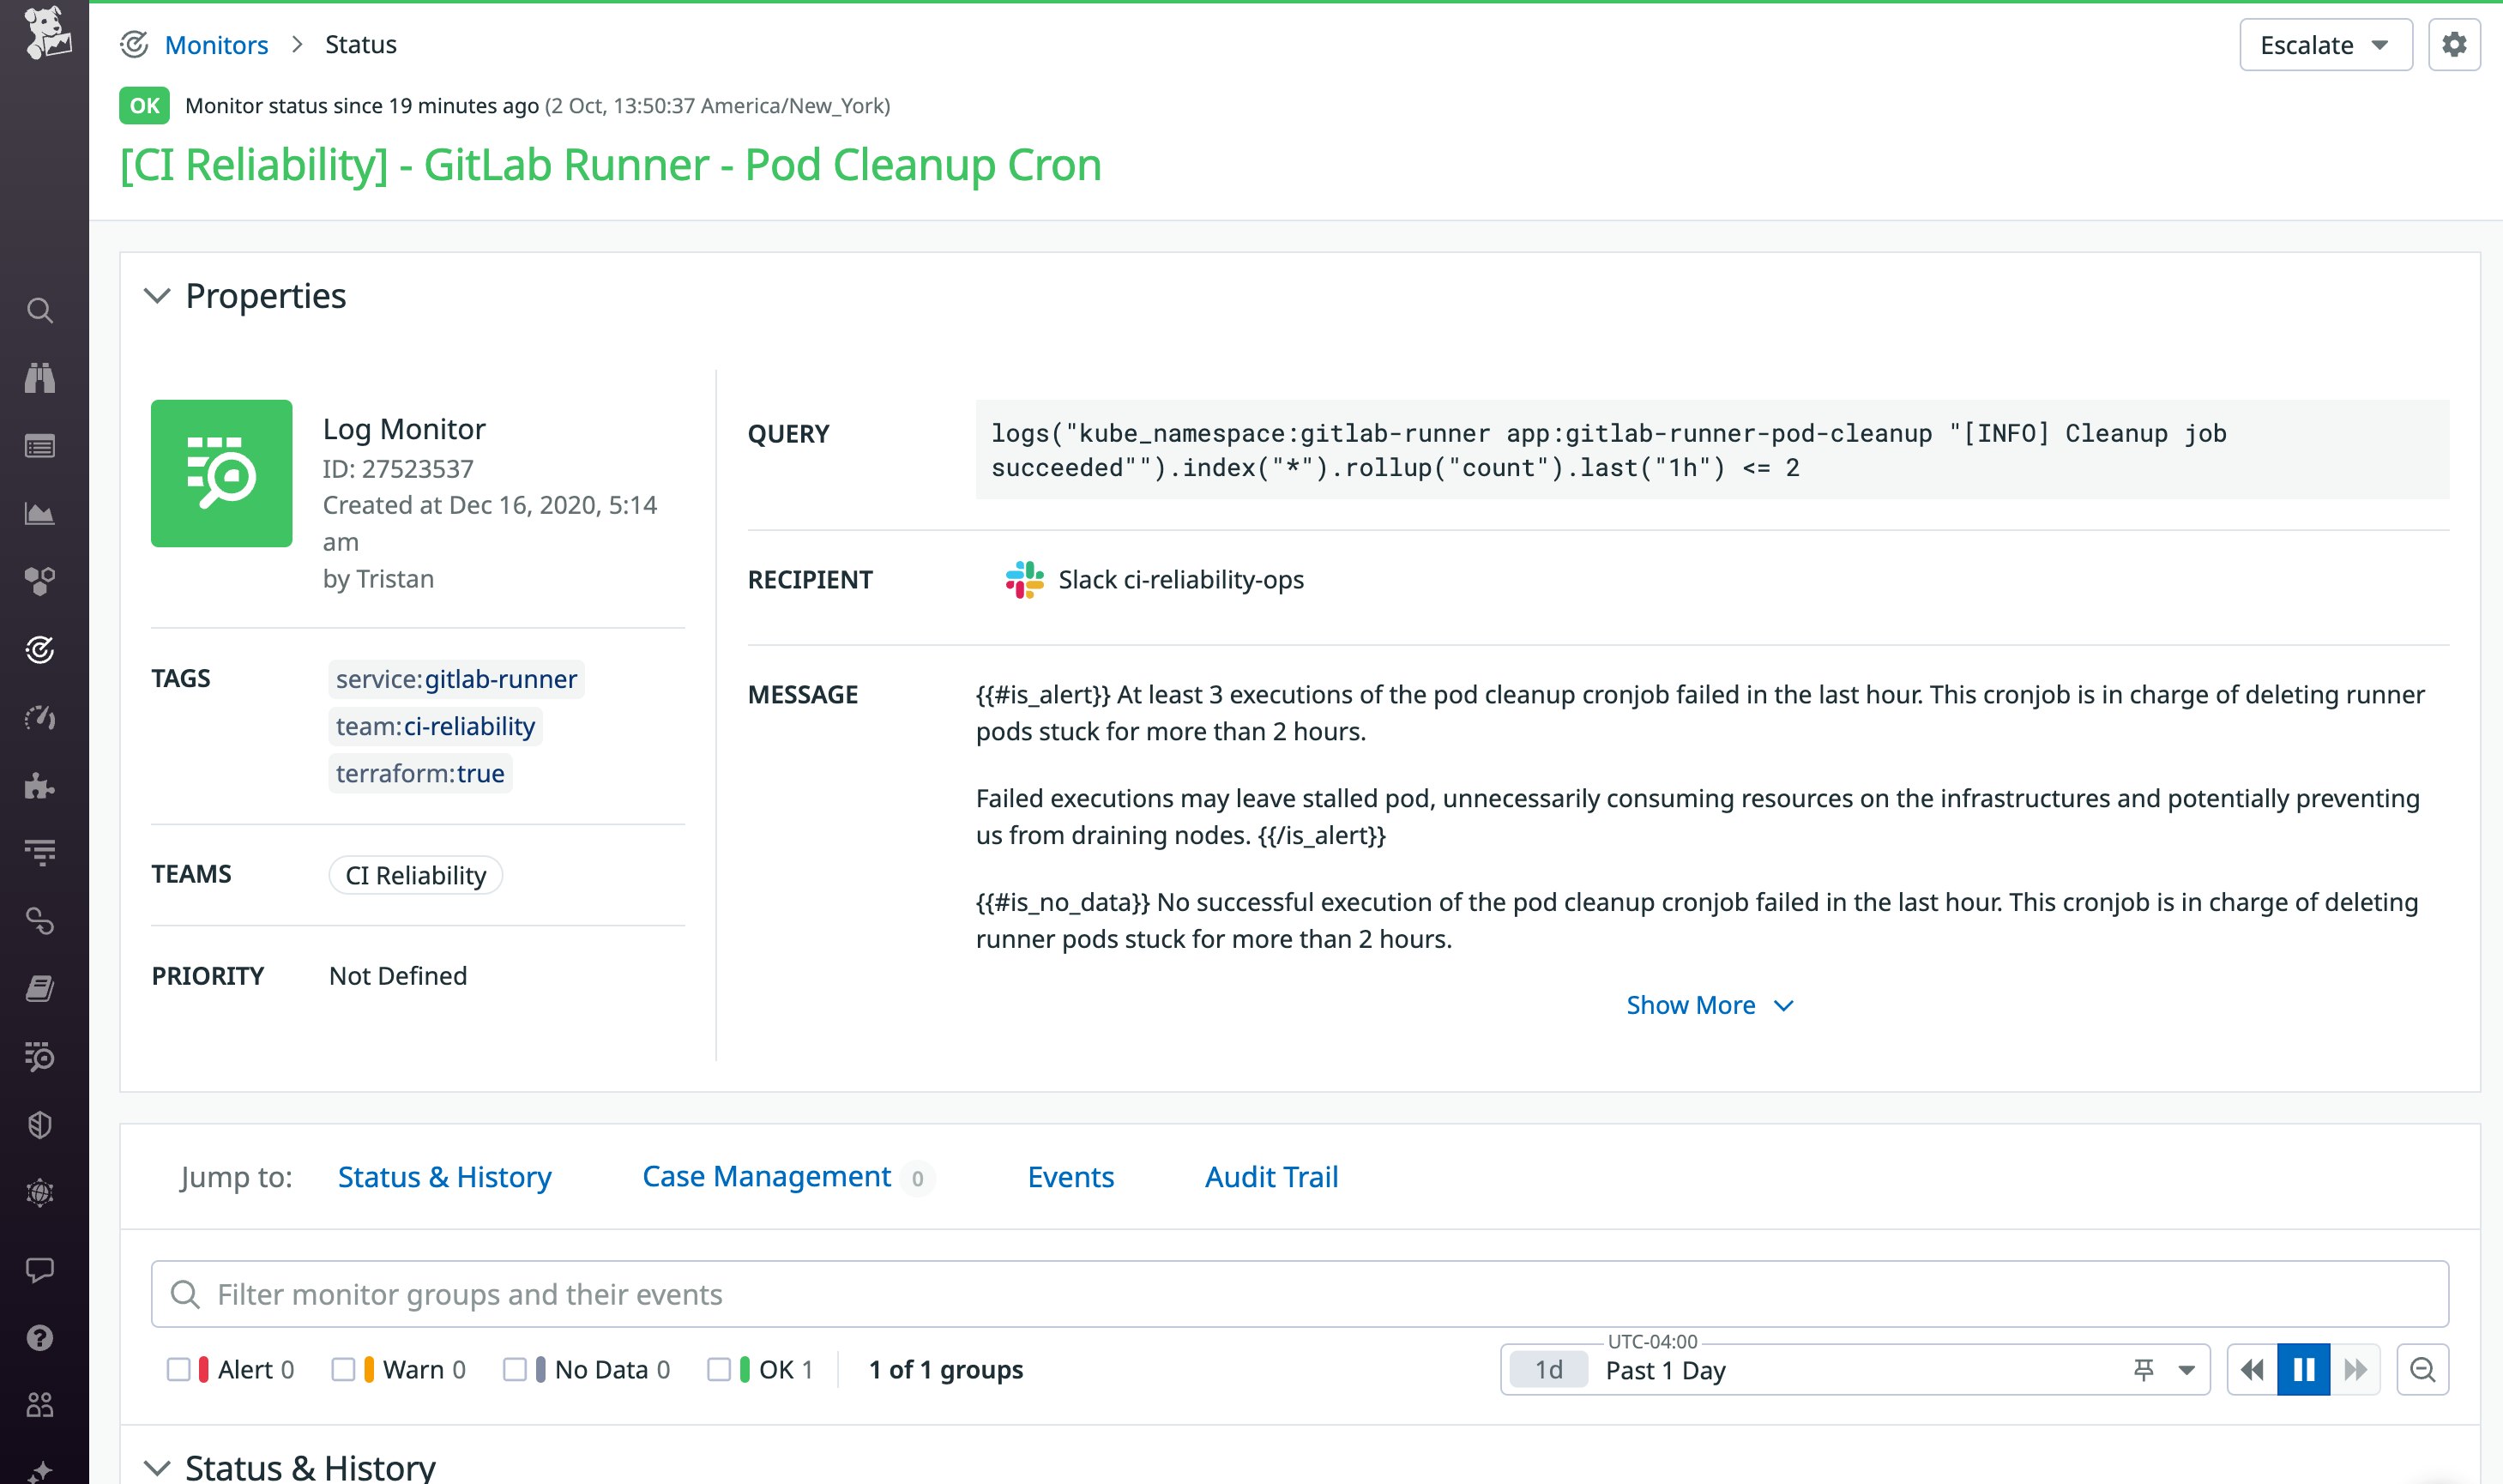This screenshot has width=2503, height=1484.
Task: Expand the Escalate dropdown
Action: [2325, 44]
